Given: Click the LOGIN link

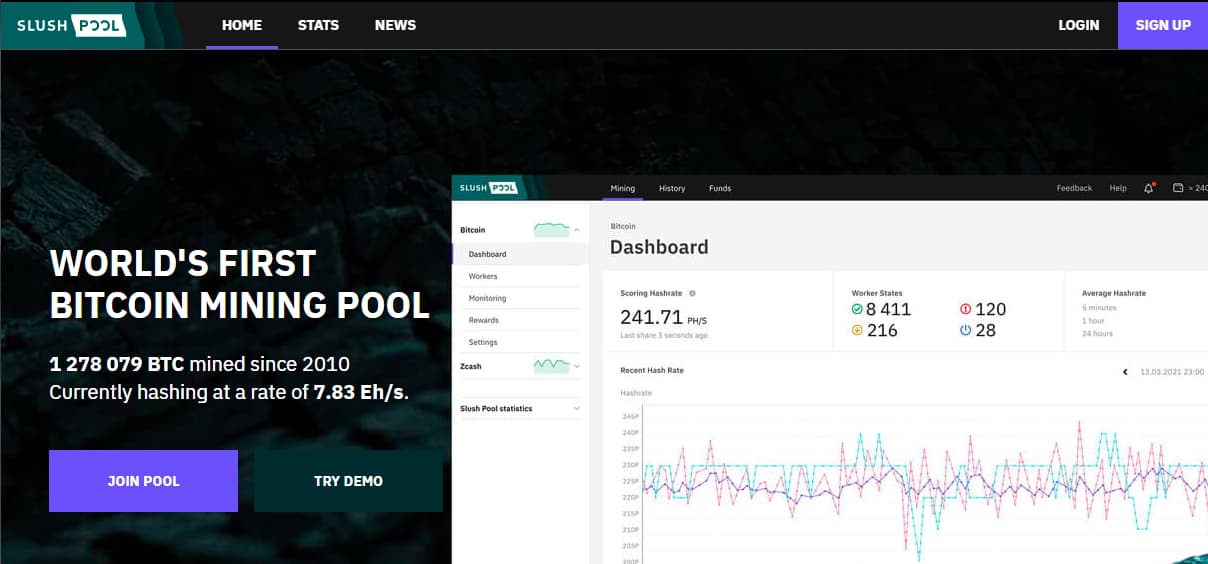Looking at the screenshot, I should point(1078,25).
